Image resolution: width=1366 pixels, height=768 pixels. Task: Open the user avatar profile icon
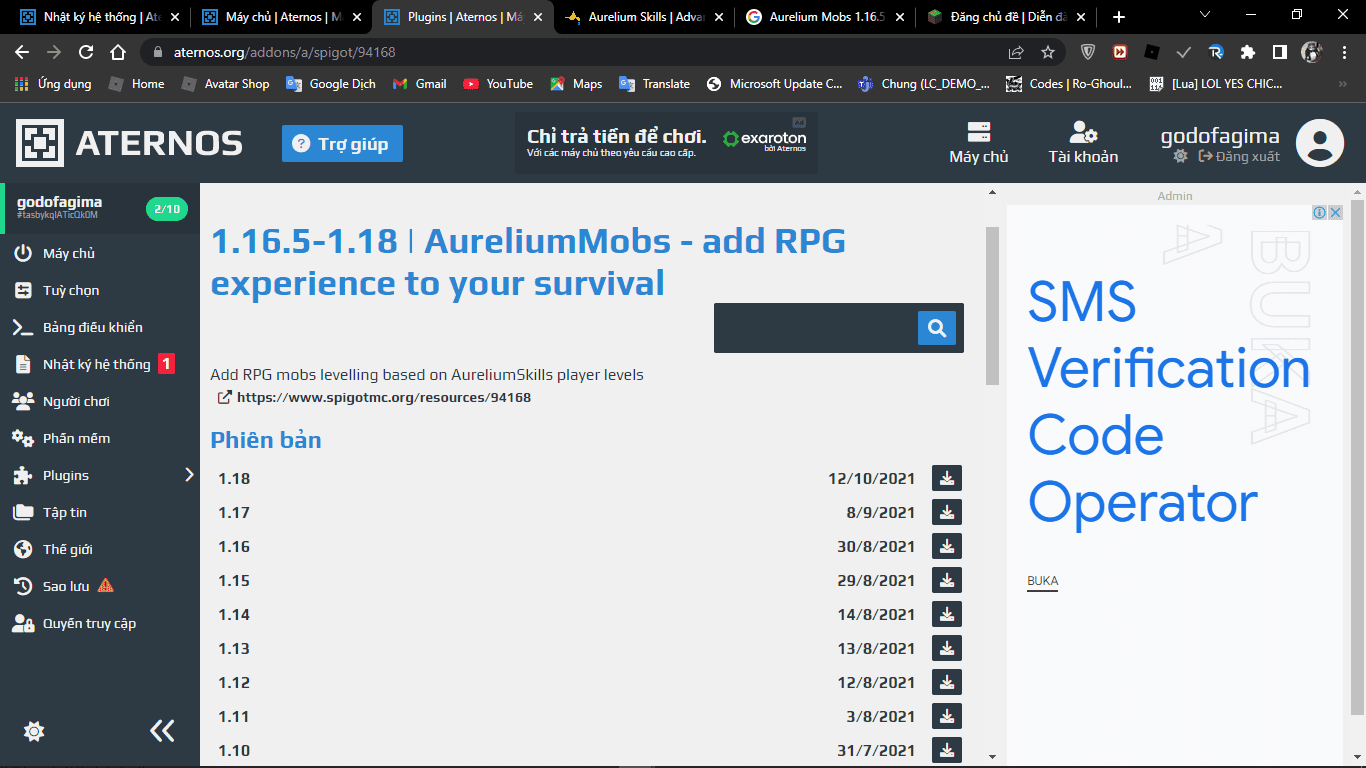pos(1319,143)
